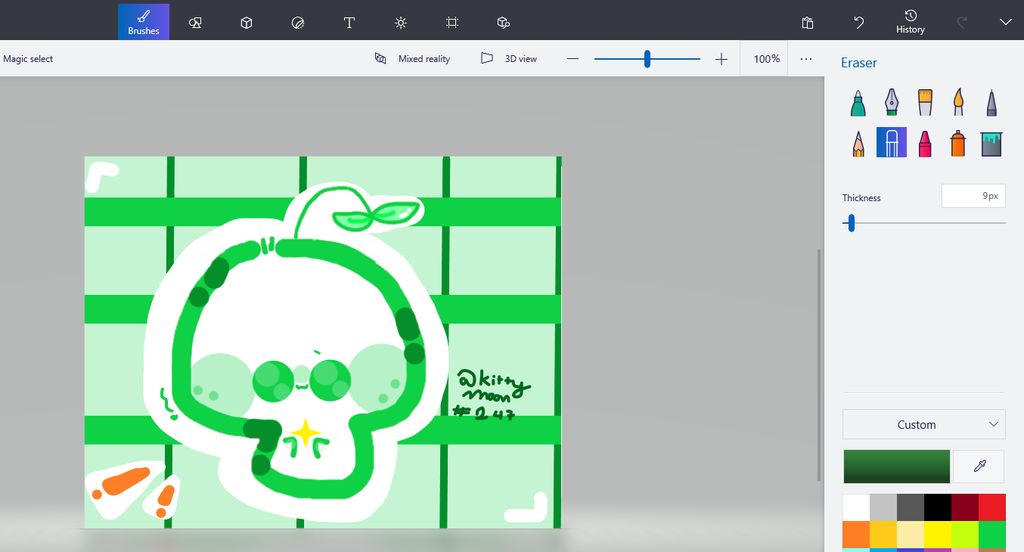Open the History panel
This screenshot has height=552, width=1024.
[x=910, y=22]
